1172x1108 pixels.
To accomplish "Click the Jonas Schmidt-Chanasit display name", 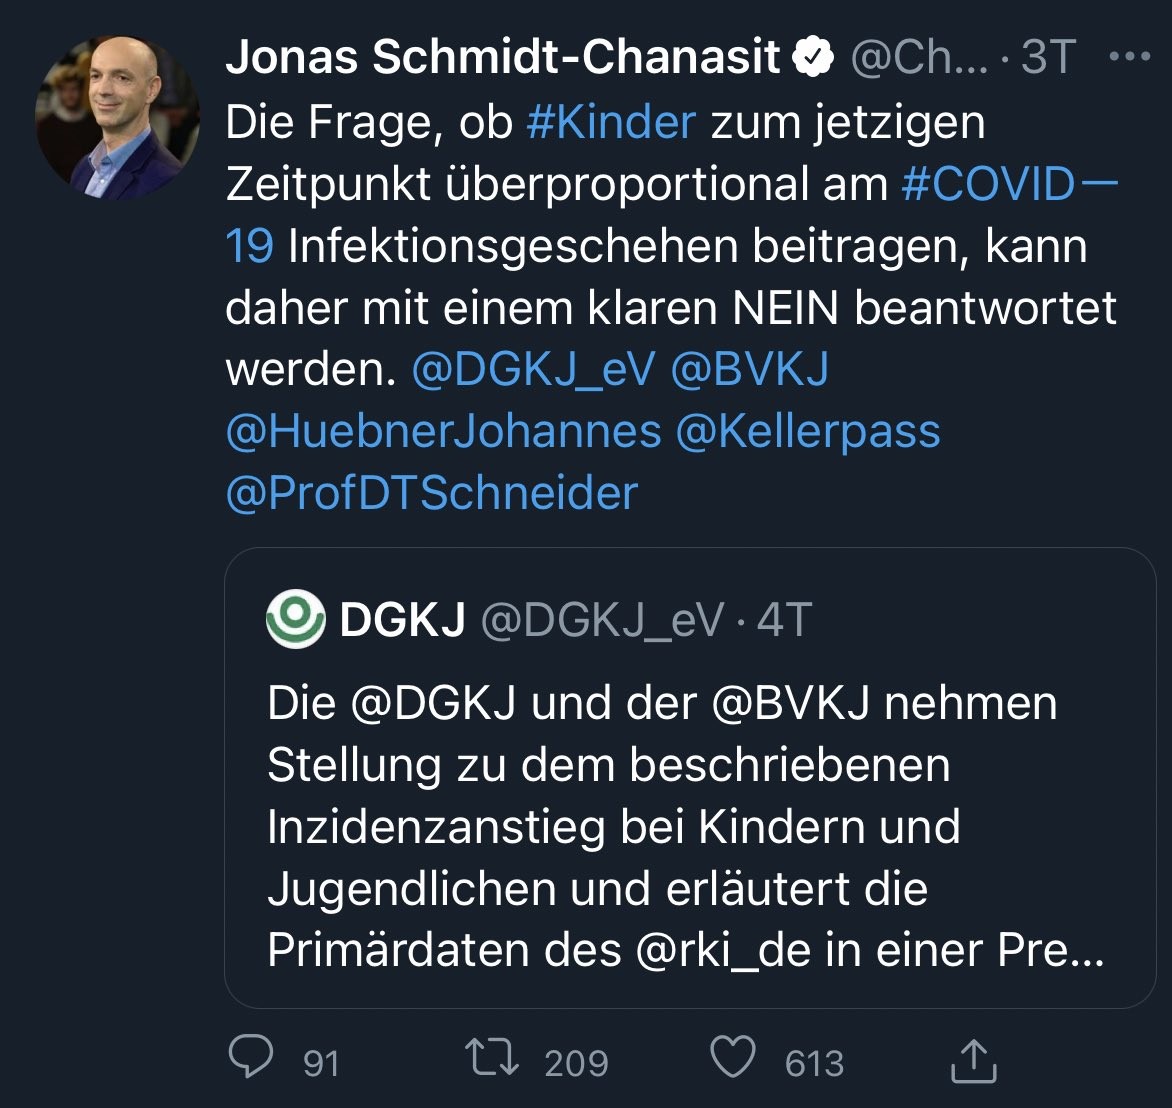I will [x=502, y=58].
